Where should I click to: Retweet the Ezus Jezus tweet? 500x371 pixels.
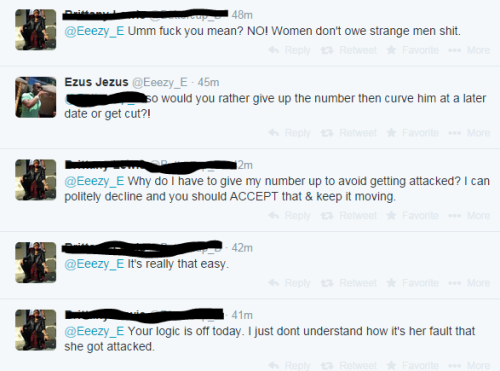[349, 133]
